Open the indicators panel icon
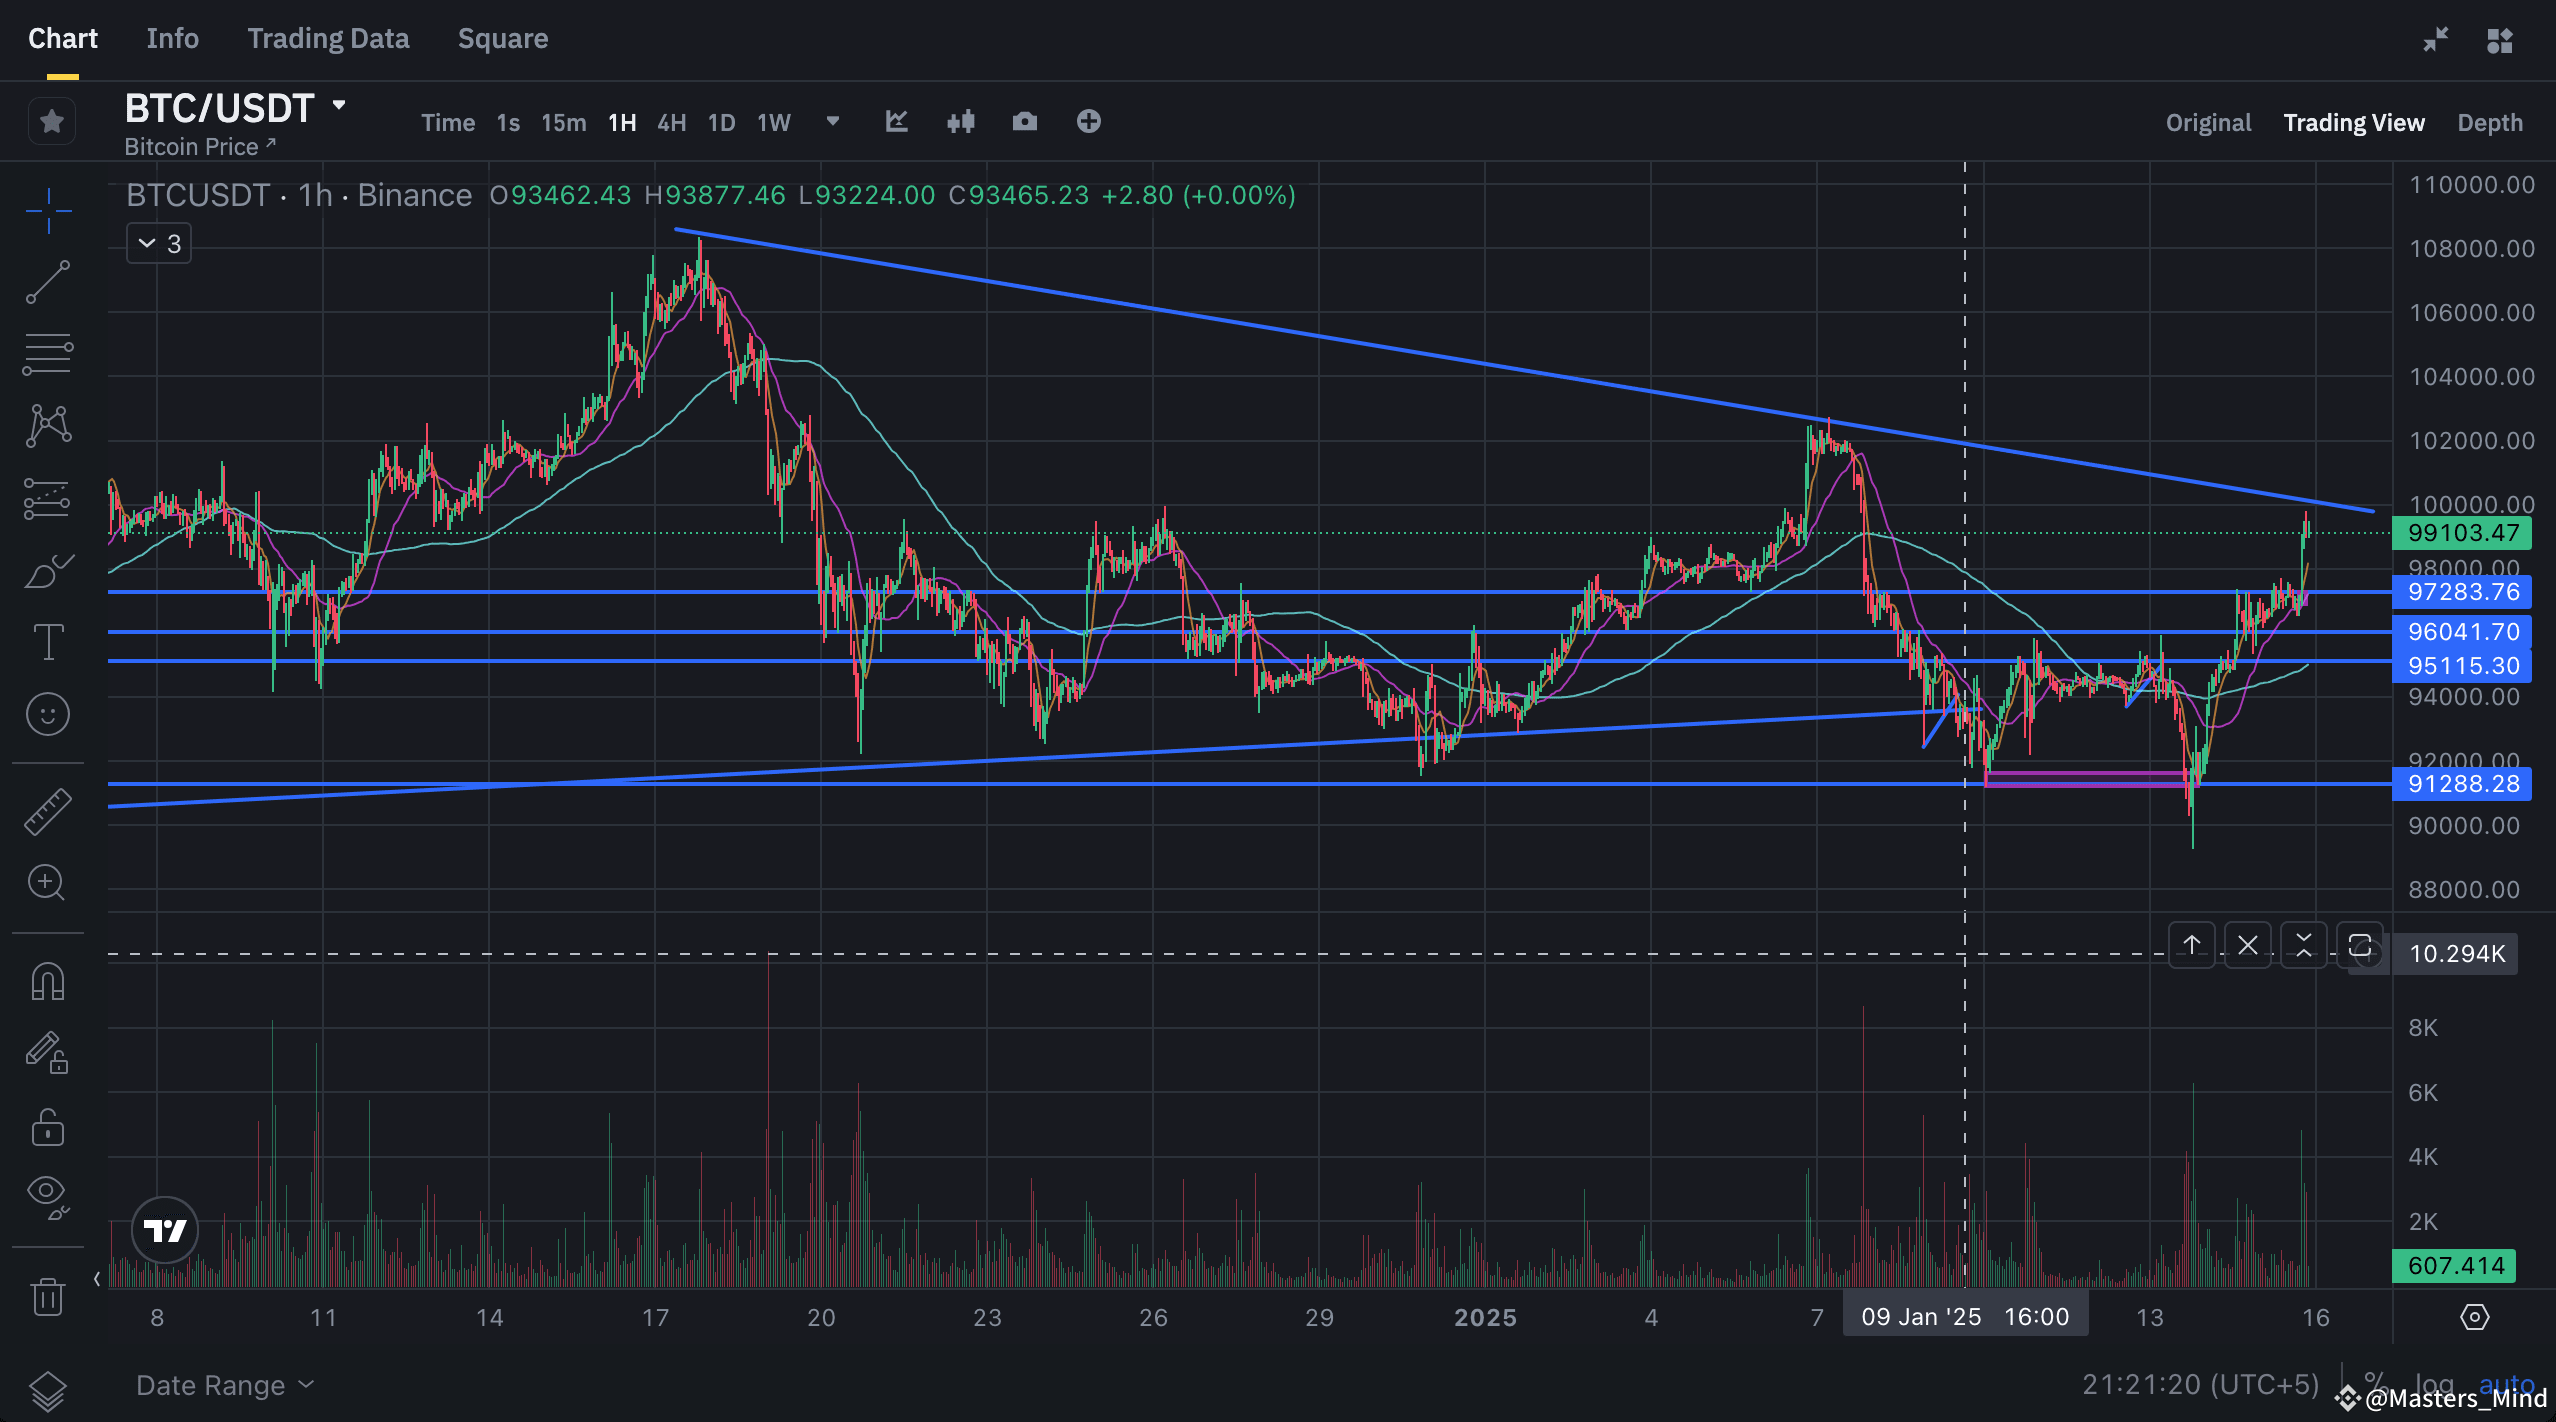The height and width of the screenshot is (1422, 2556). coord(897,121)
